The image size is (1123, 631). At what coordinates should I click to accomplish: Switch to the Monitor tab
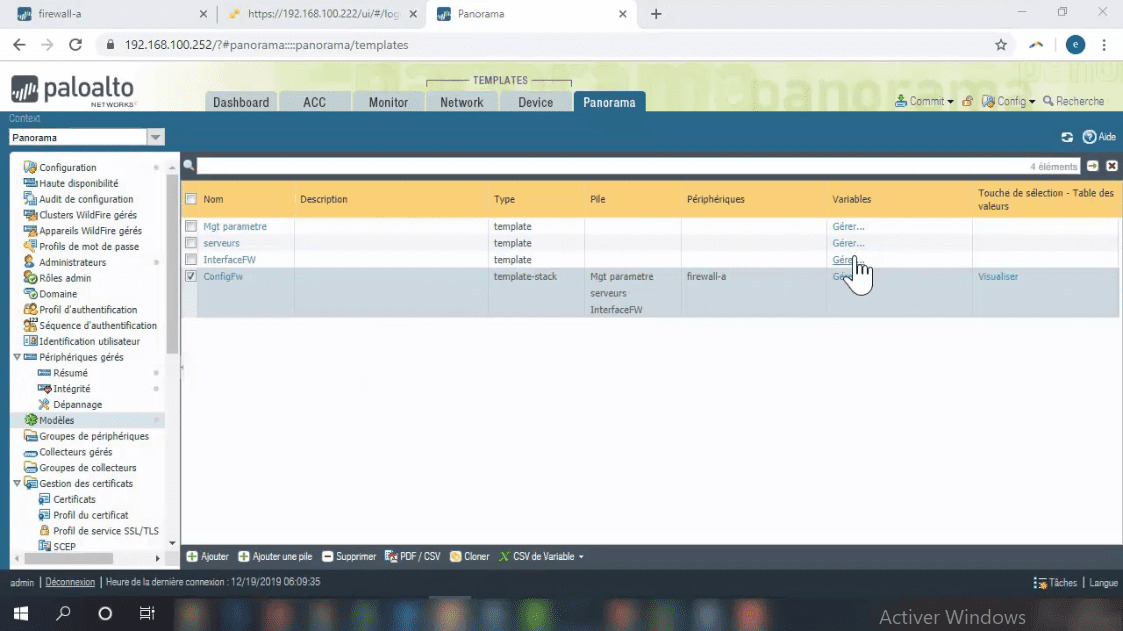(388, 102)
